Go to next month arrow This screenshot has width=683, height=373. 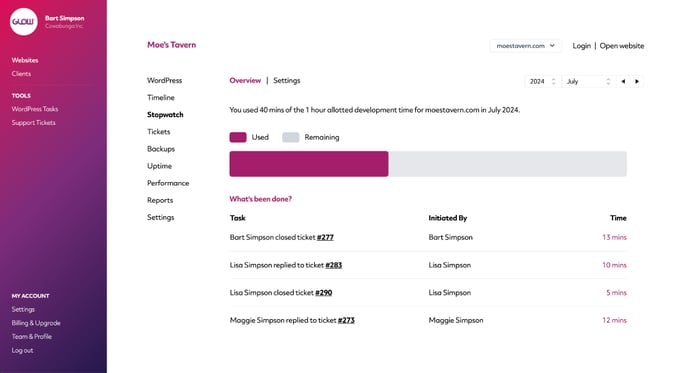(x=637, y=81)
